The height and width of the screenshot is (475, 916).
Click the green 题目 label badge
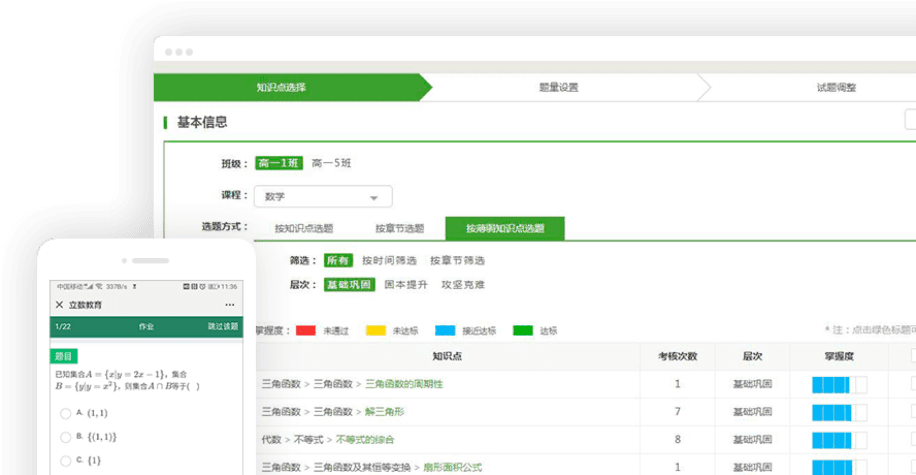pos(63,356)
